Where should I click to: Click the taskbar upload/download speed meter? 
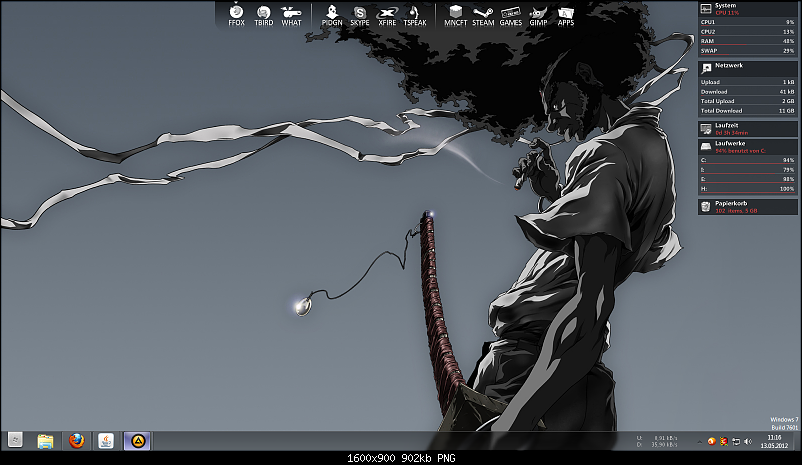(x=657, y=441)
